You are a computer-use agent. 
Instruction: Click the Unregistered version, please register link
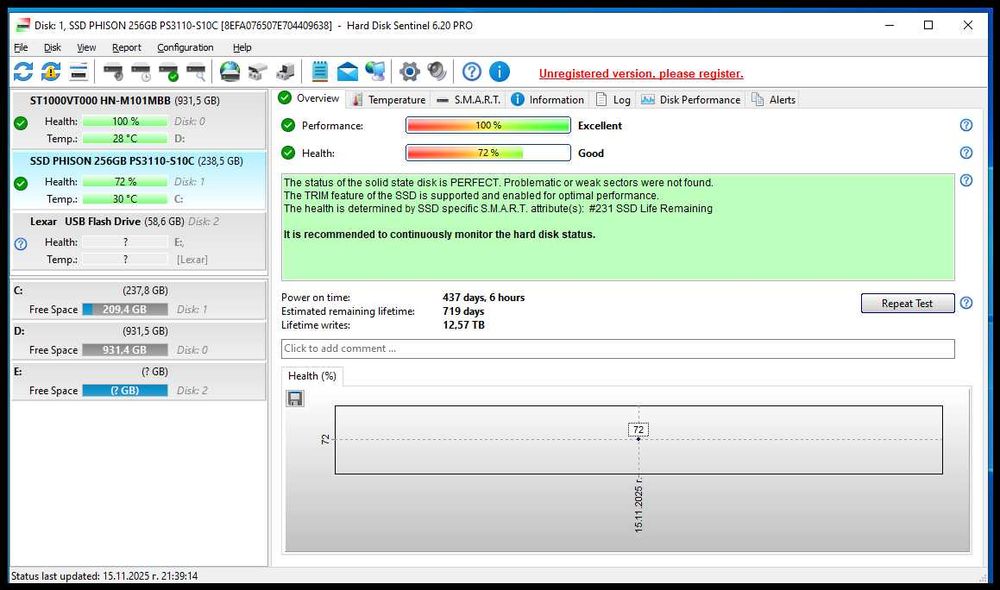pyautogui.click(x=641, y=73)
